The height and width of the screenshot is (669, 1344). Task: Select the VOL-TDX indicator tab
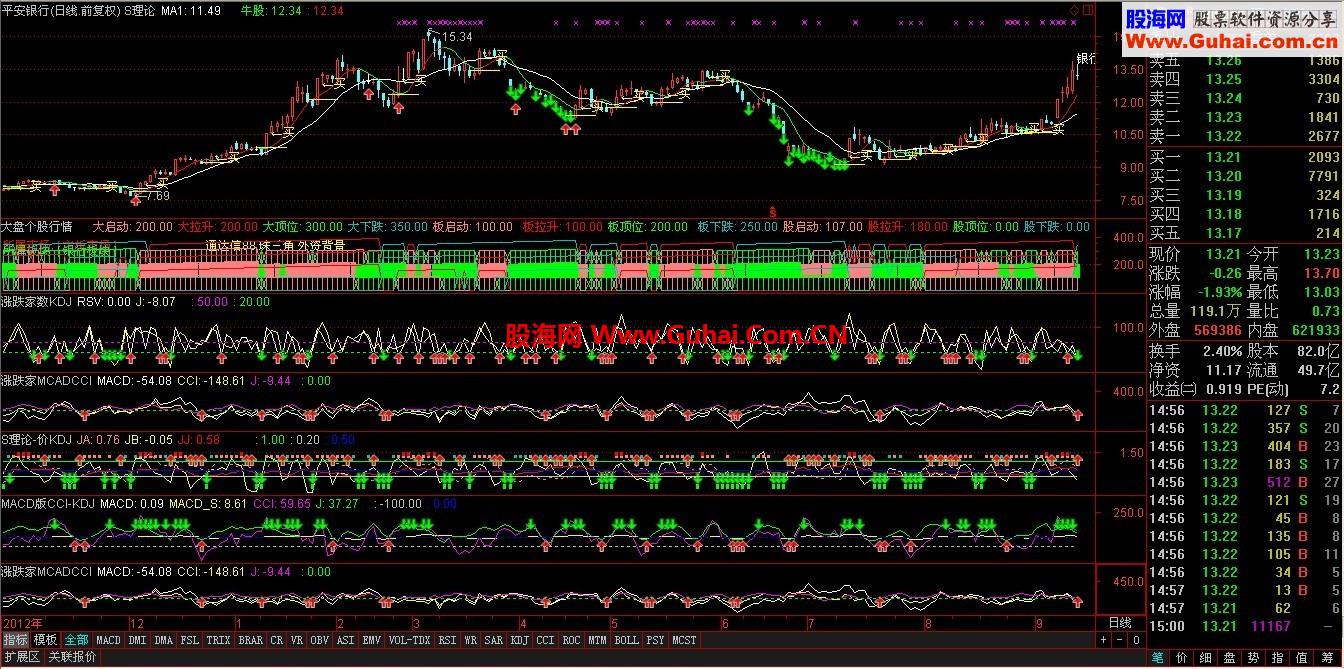(409, 640)
